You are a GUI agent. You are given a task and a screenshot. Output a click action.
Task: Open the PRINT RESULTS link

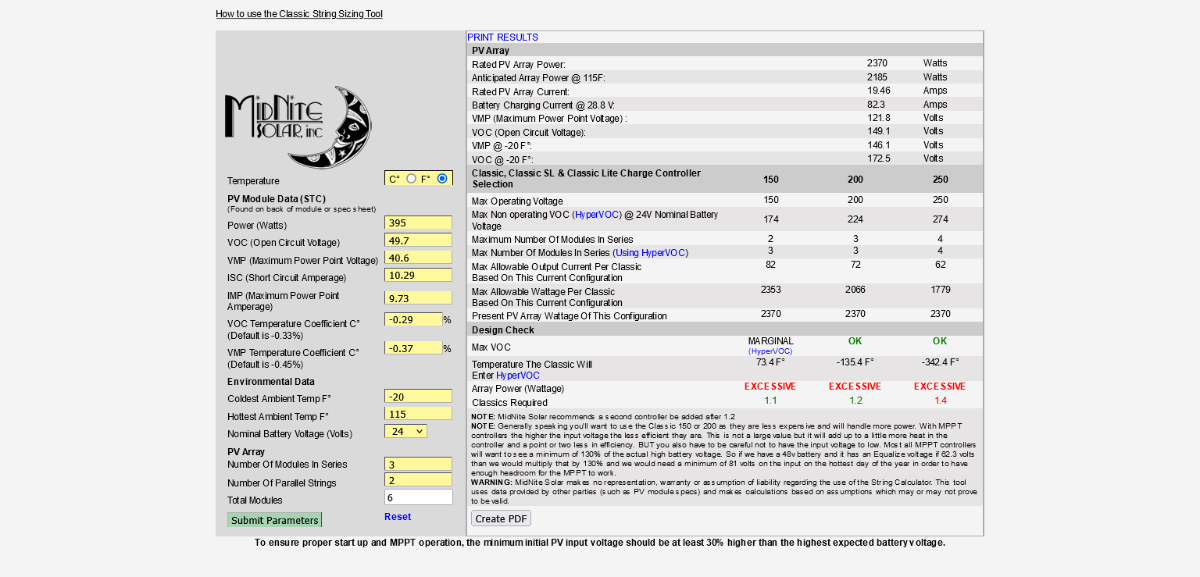point(502,37)
